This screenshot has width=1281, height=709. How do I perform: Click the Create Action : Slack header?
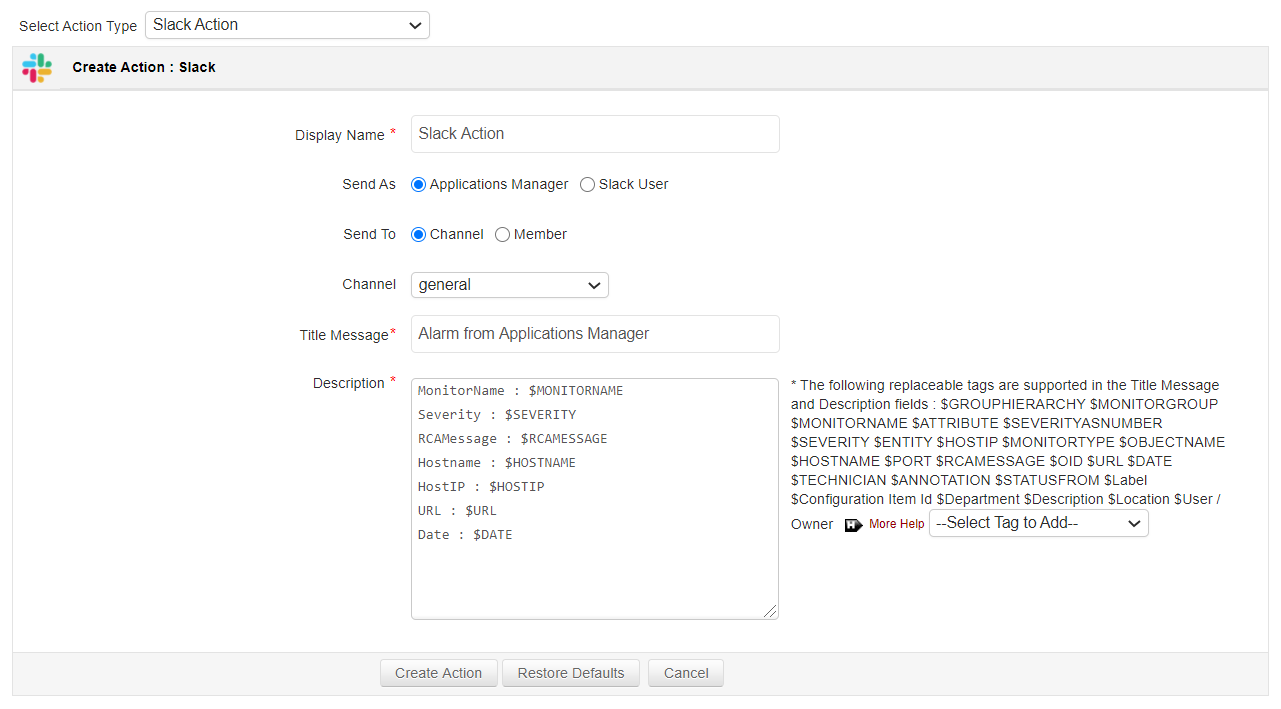pyautogui.click(x=144, y=68)
